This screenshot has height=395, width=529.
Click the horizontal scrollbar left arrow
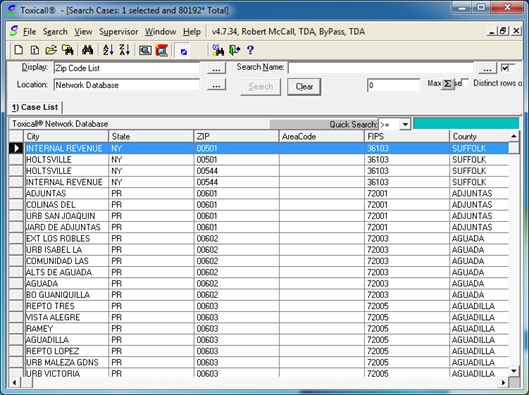click(14, 383)
